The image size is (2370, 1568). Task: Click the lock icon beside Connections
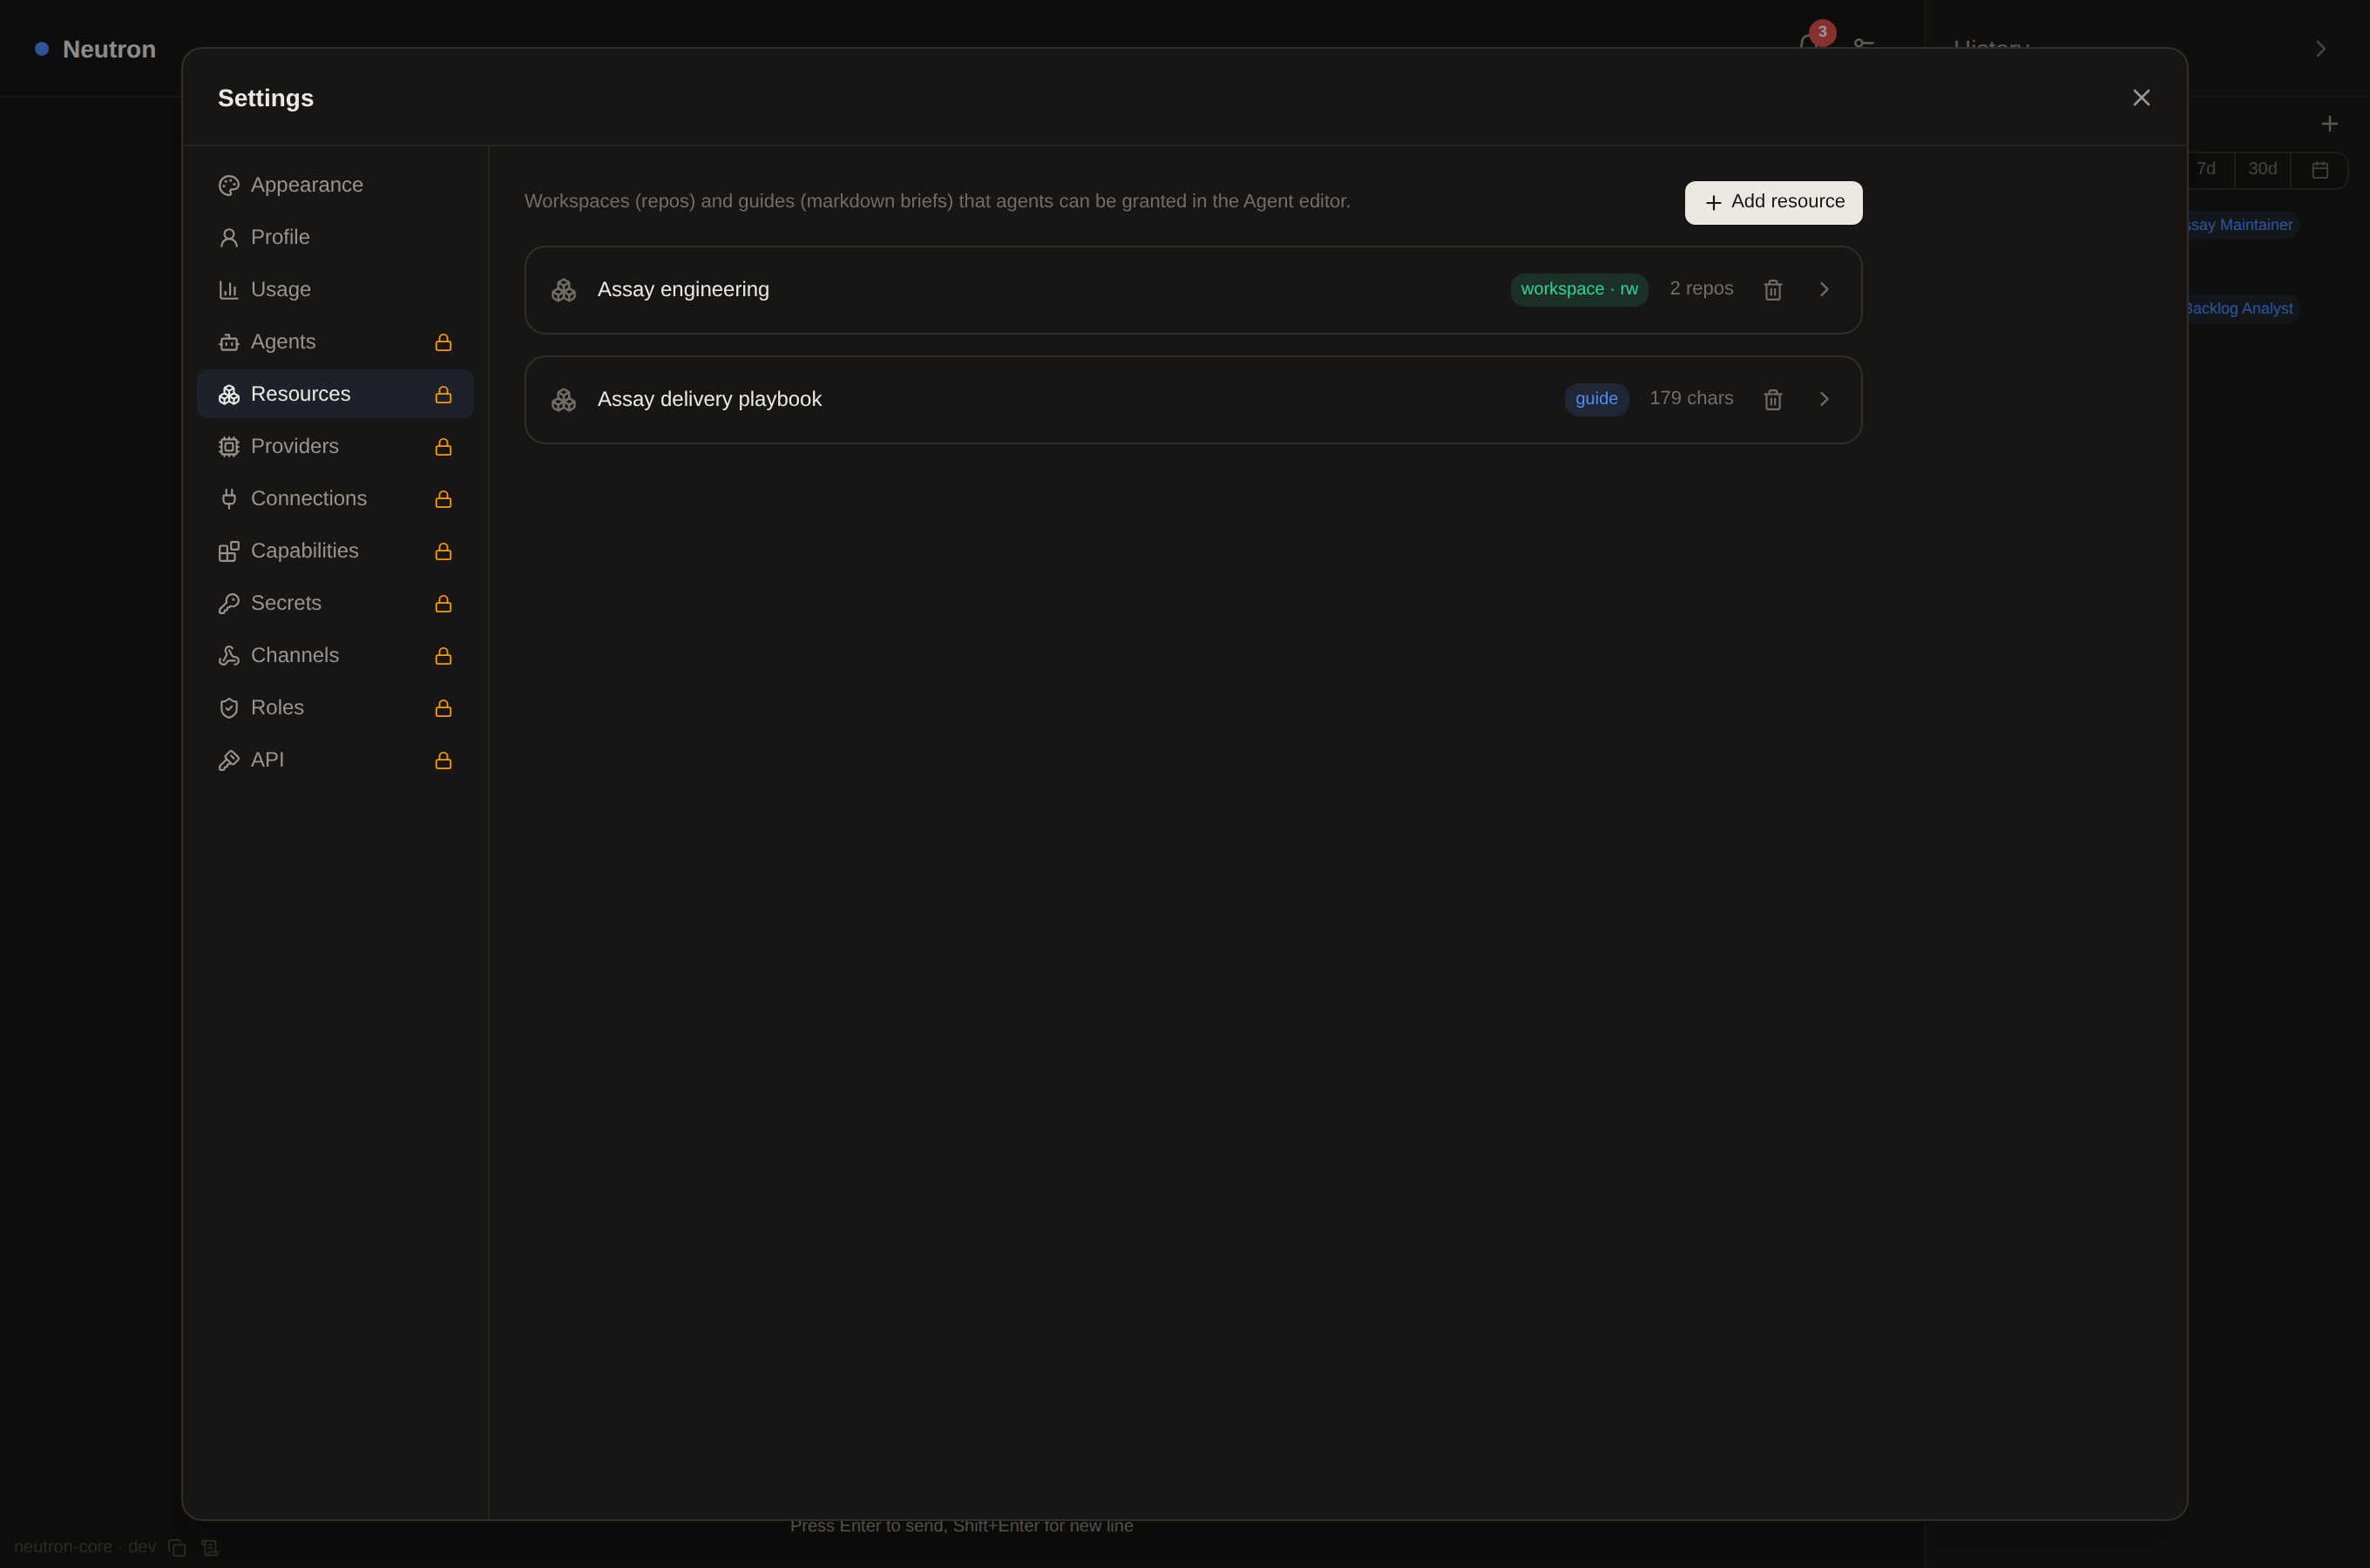443,499
